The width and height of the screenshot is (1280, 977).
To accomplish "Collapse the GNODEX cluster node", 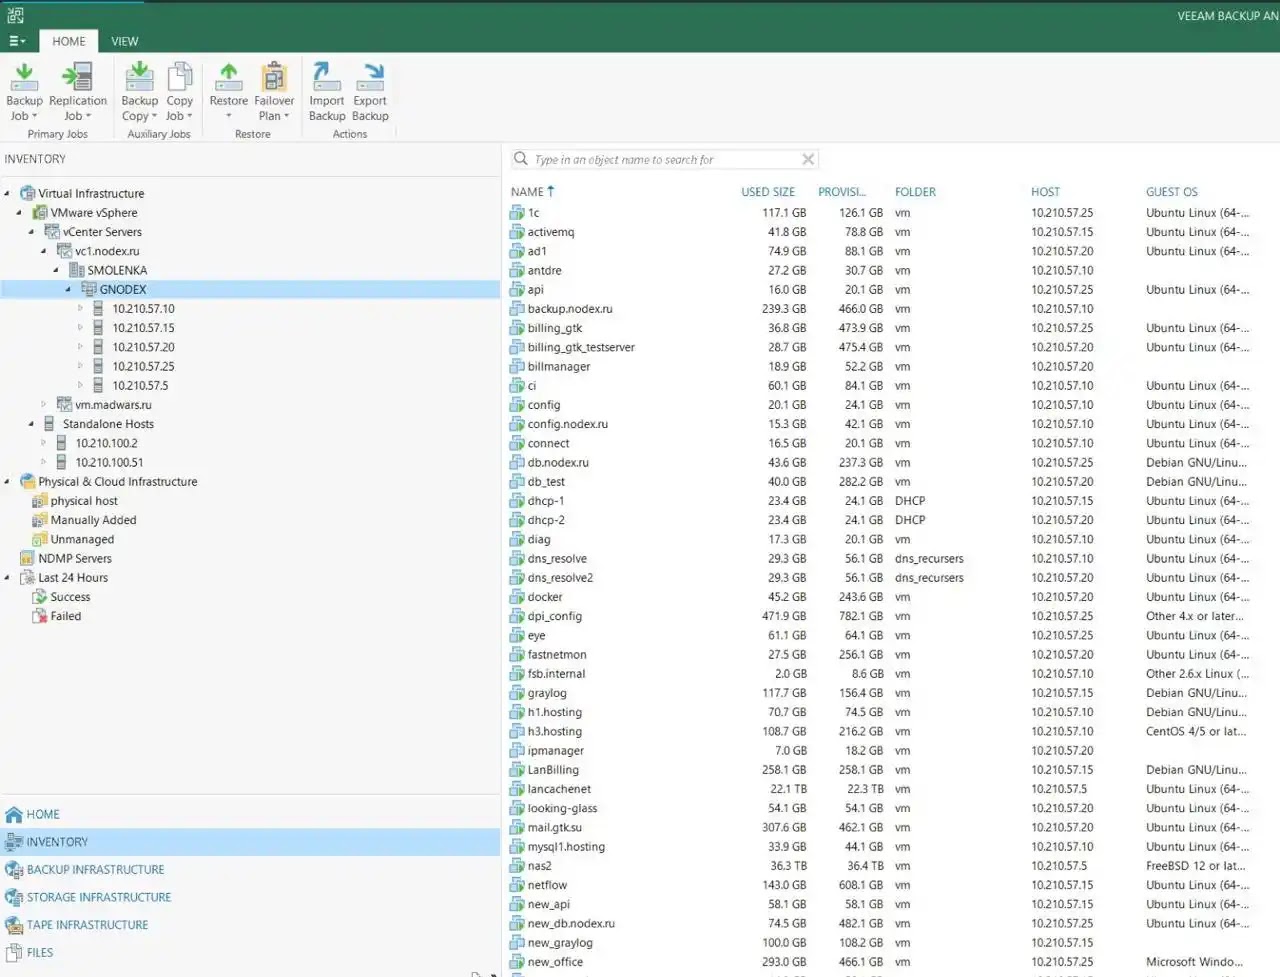I will (x=68, y=290).
